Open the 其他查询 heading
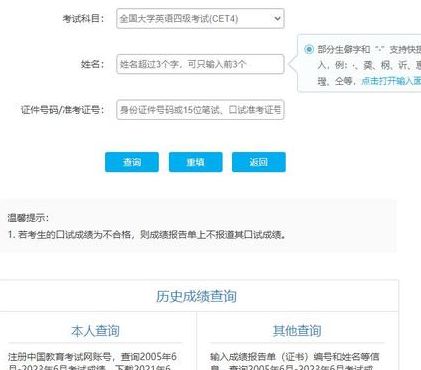 (297, 331)
